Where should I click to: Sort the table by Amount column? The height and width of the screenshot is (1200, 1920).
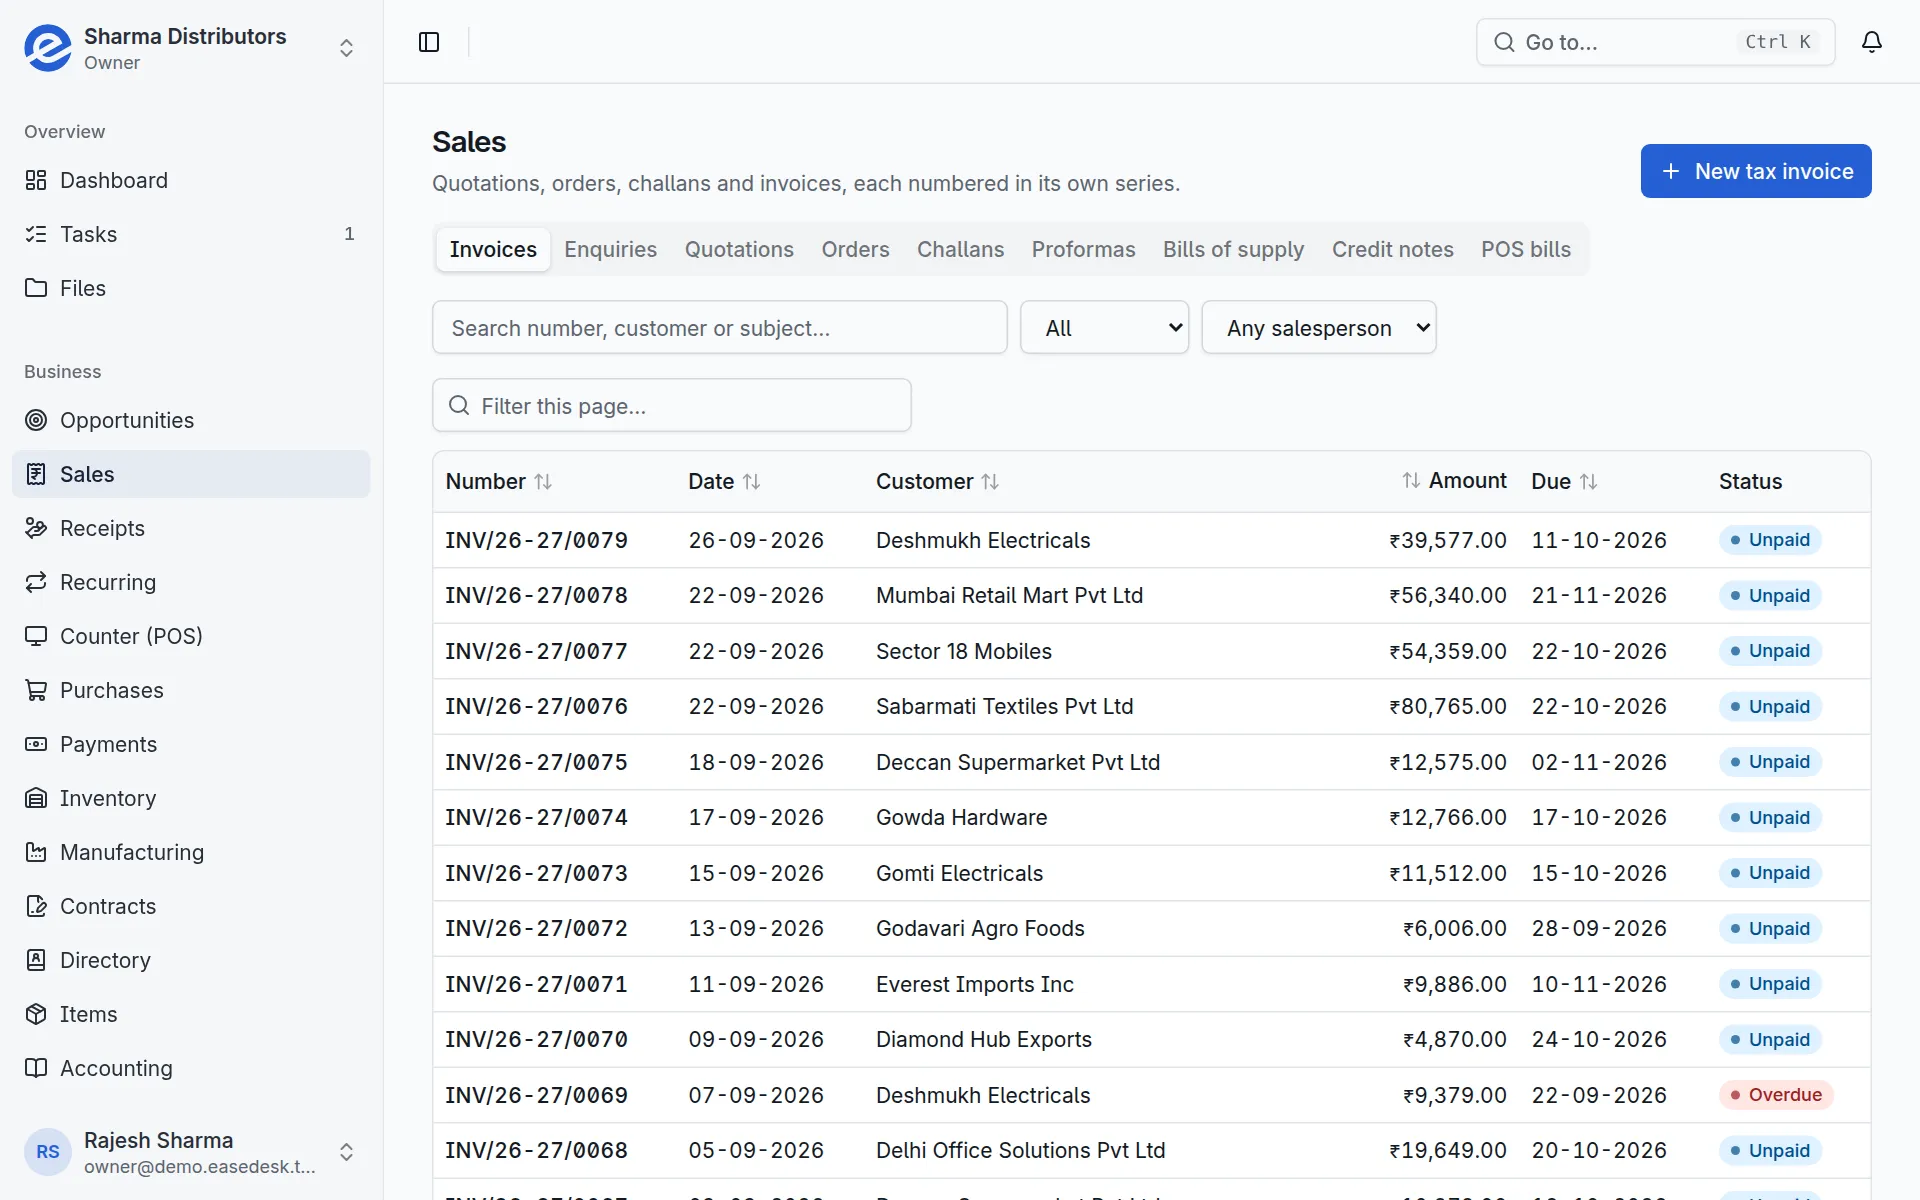[1454, 481]
